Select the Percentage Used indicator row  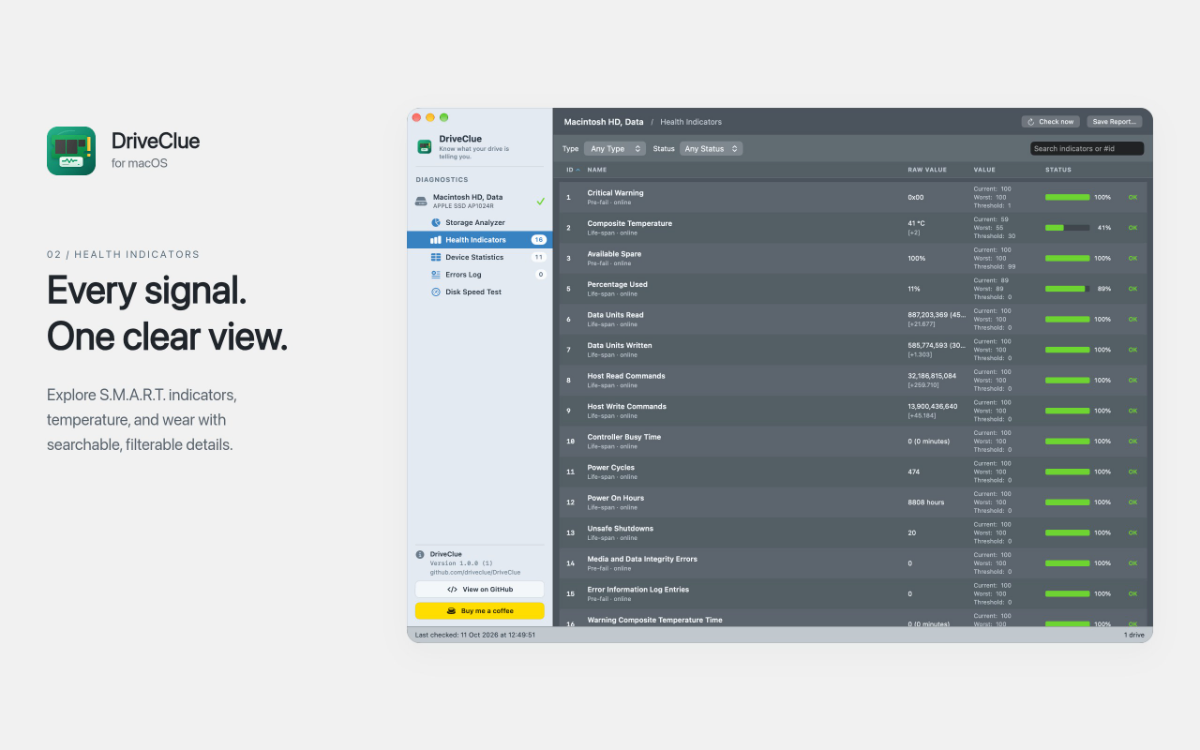click(853, 289)
